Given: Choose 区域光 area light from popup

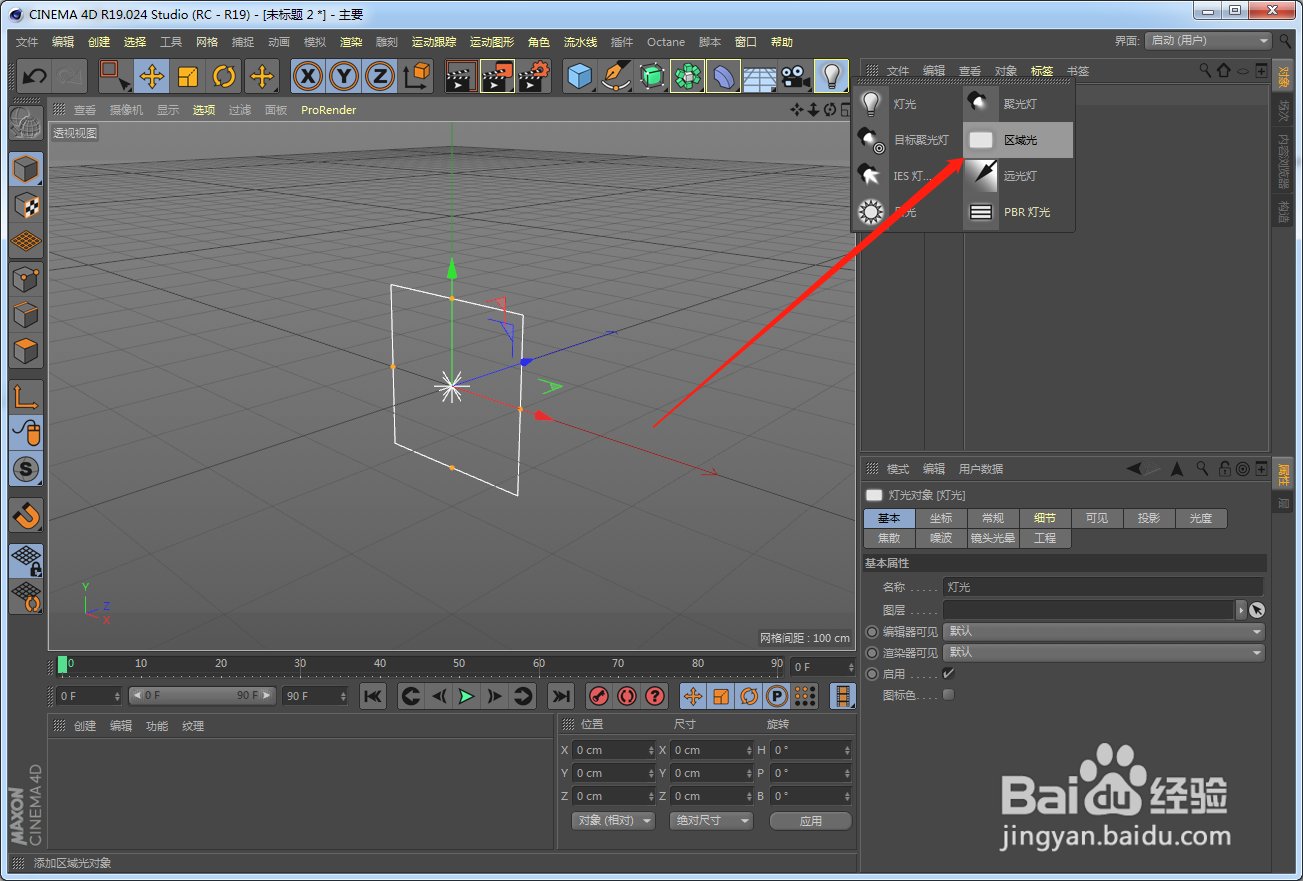Looking at the screenshot, I should (1018, 140).
